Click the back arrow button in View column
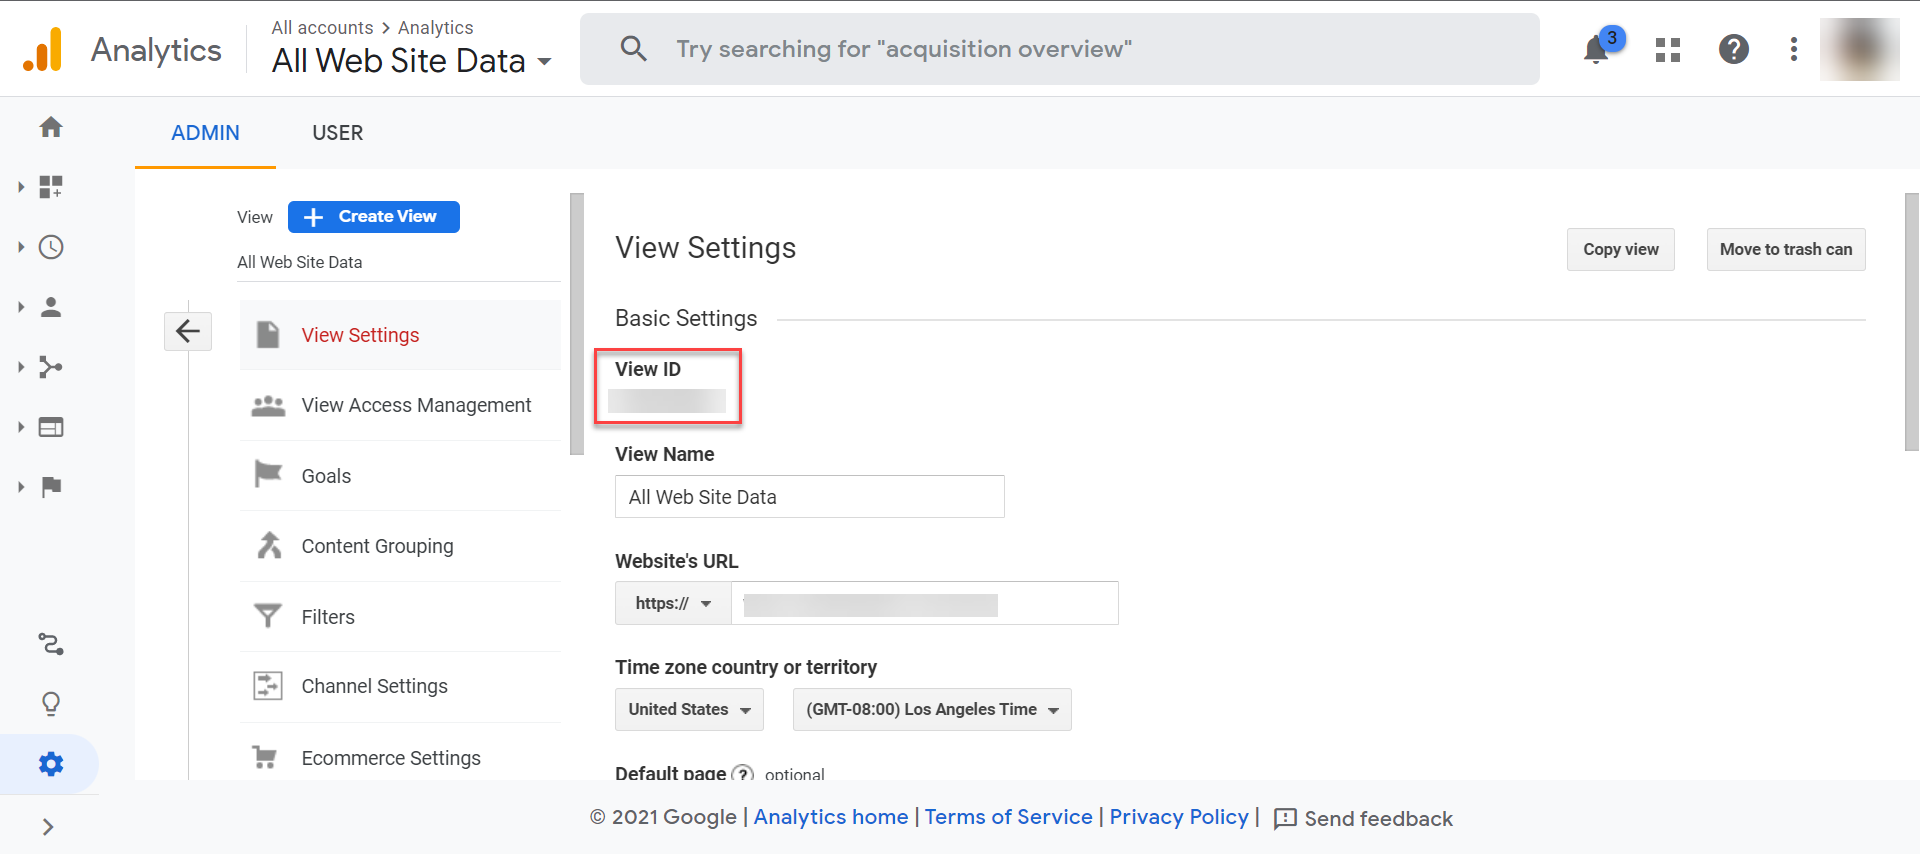 [x=188, y=331]
